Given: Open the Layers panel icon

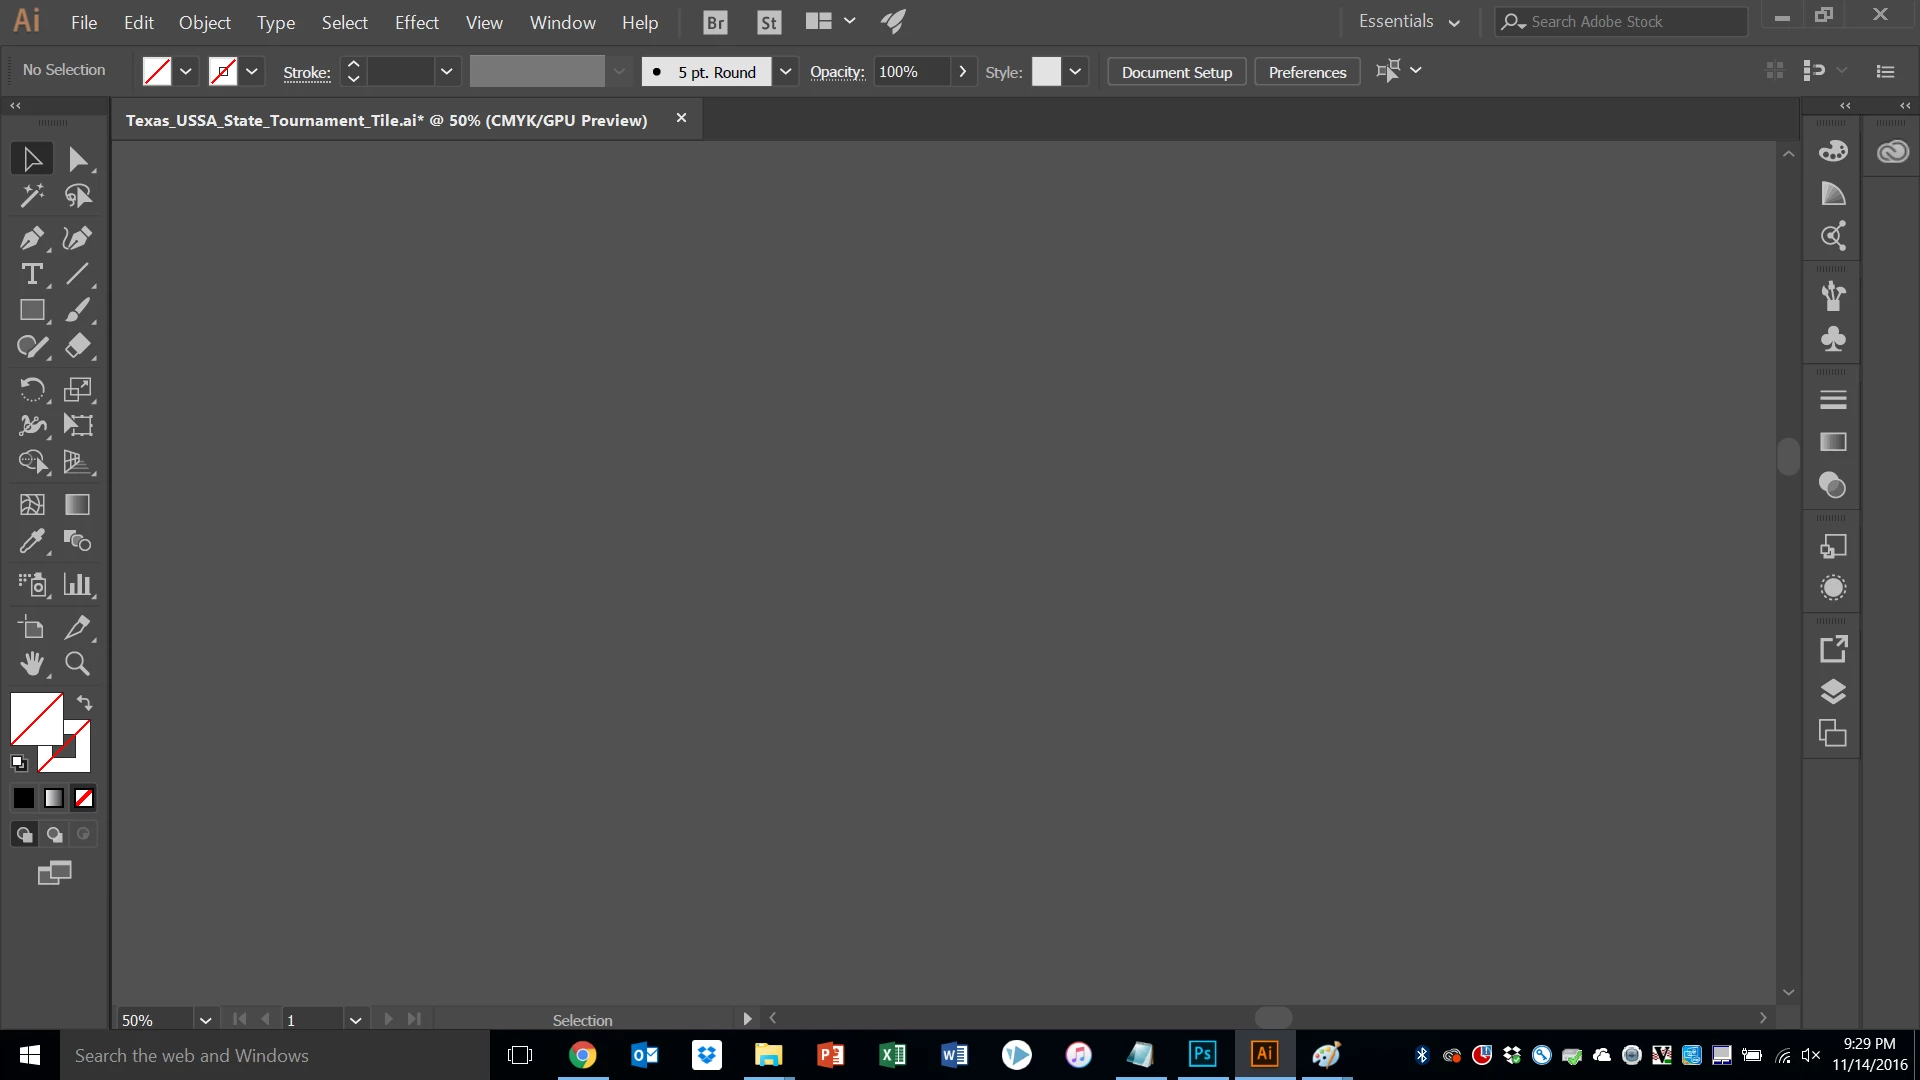Looking at the screenshot, I should (1832, 692).
